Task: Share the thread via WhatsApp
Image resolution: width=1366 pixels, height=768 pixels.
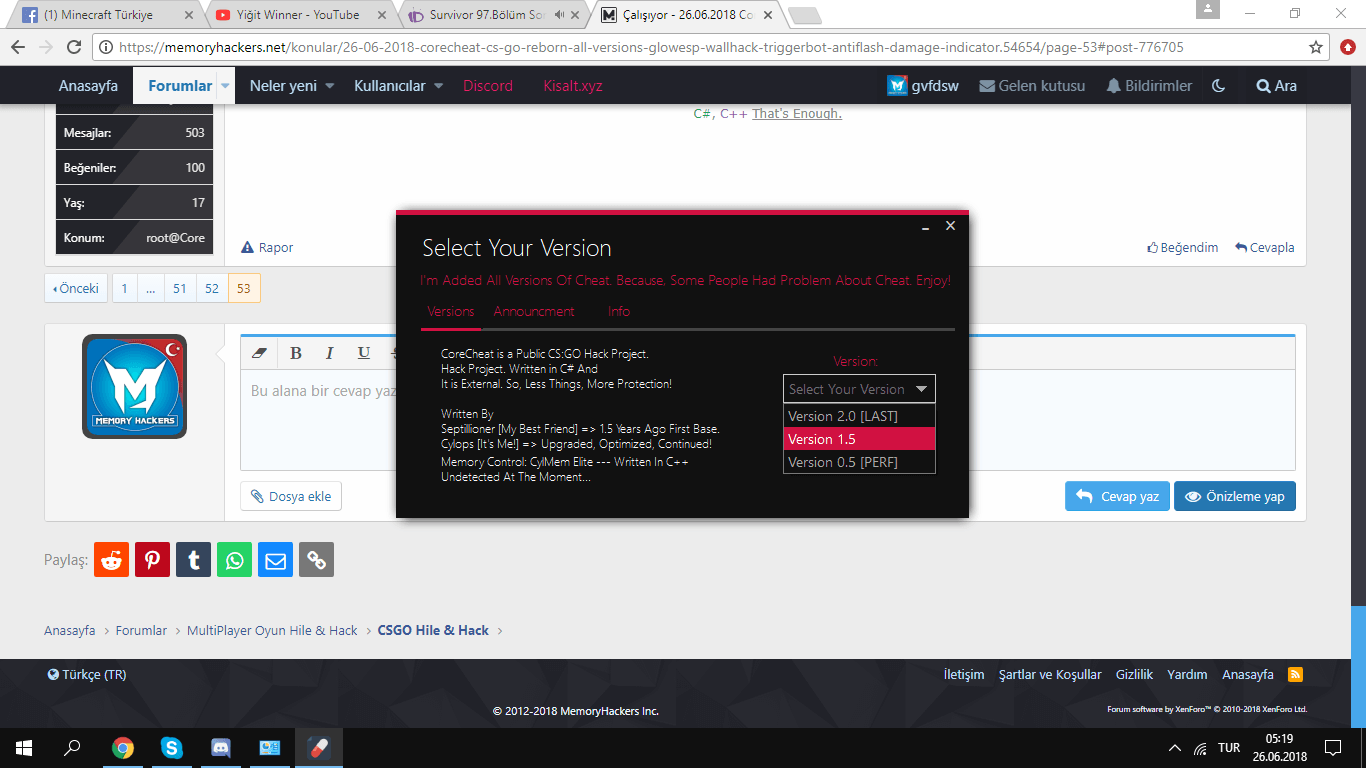Action: (234, 560)
